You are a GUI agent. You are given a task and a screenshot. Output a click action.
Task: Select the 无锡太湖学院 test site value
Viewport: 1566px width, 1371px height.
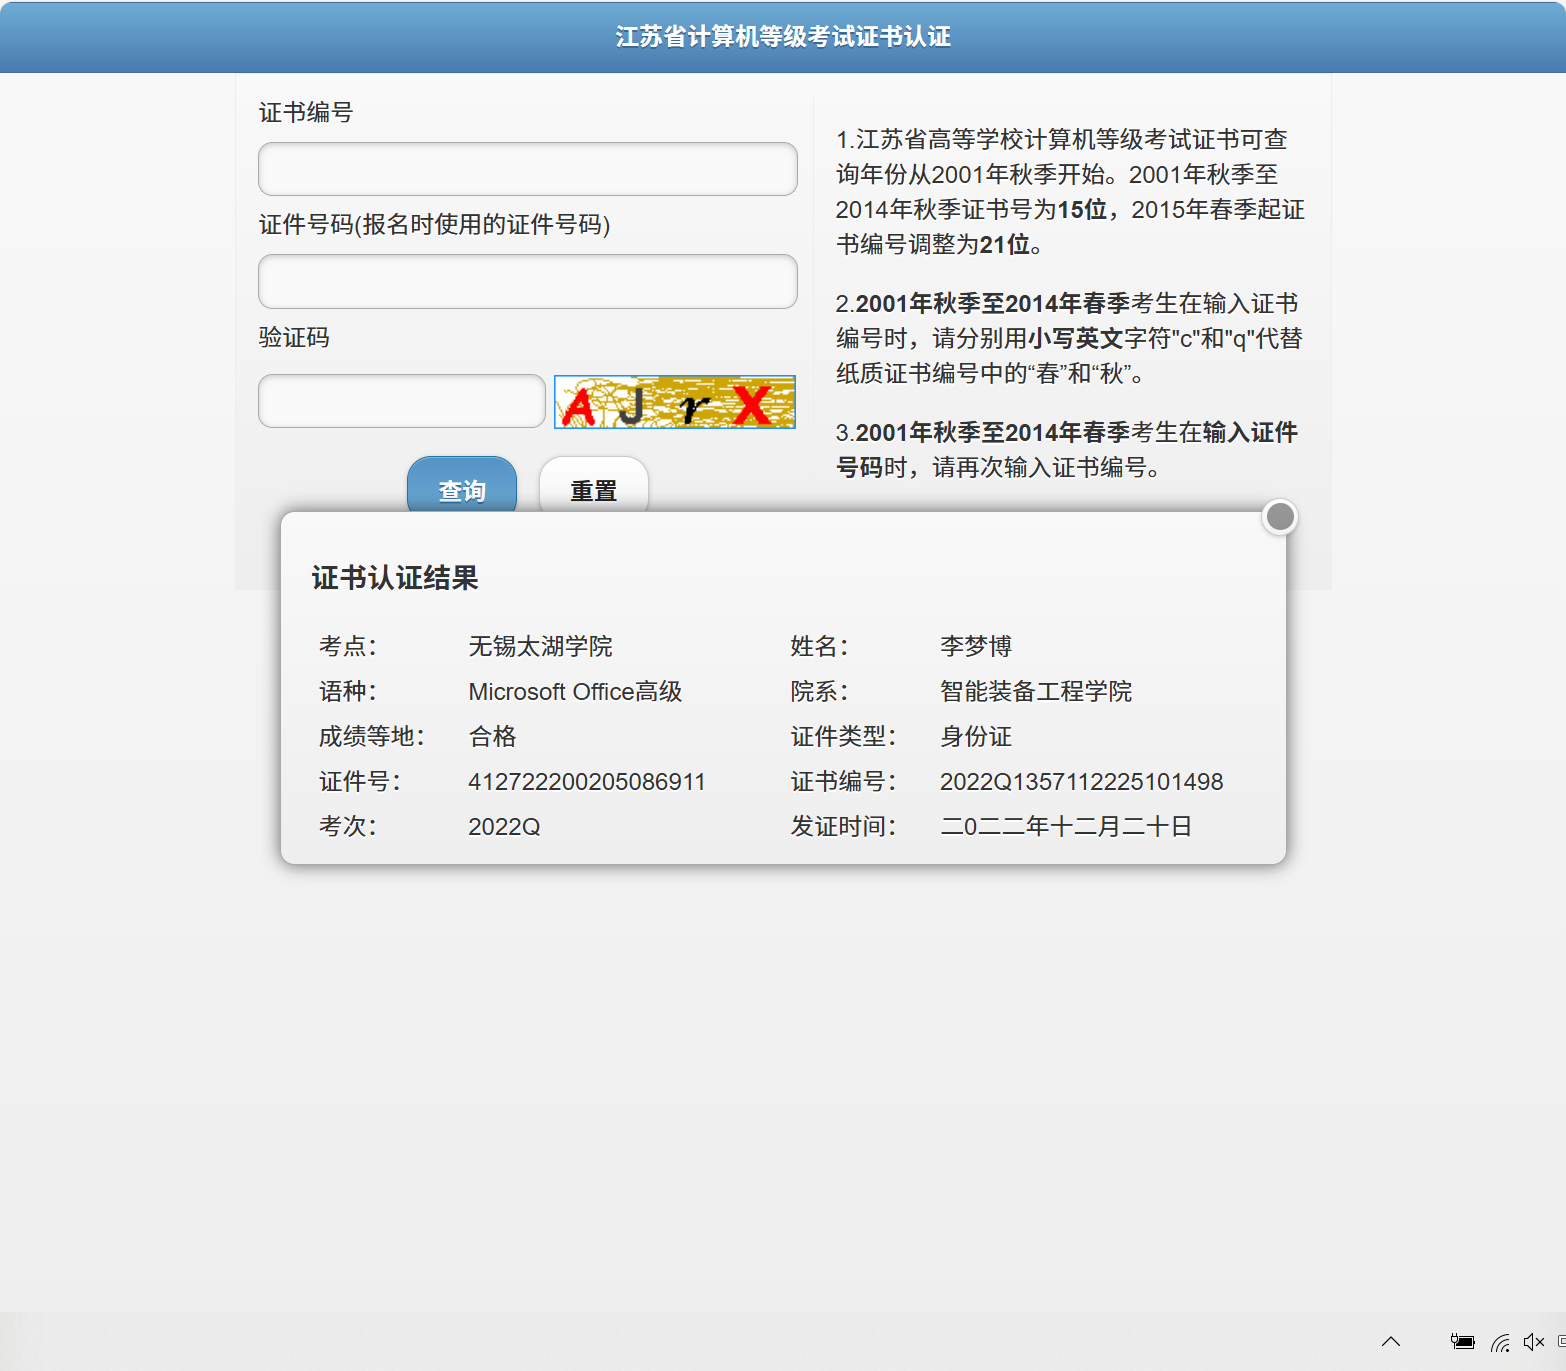click(x=540, y=646)
